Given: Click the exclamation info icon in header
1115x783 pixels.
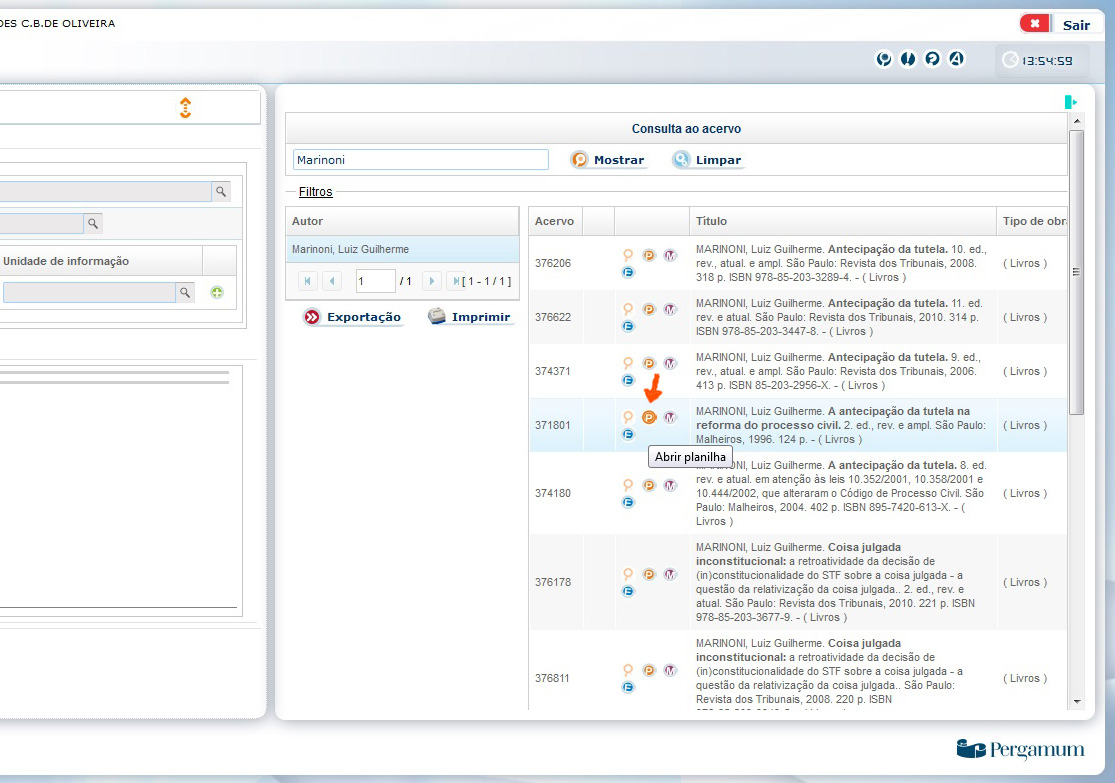Looking at the screenshot, I should 908,59.
